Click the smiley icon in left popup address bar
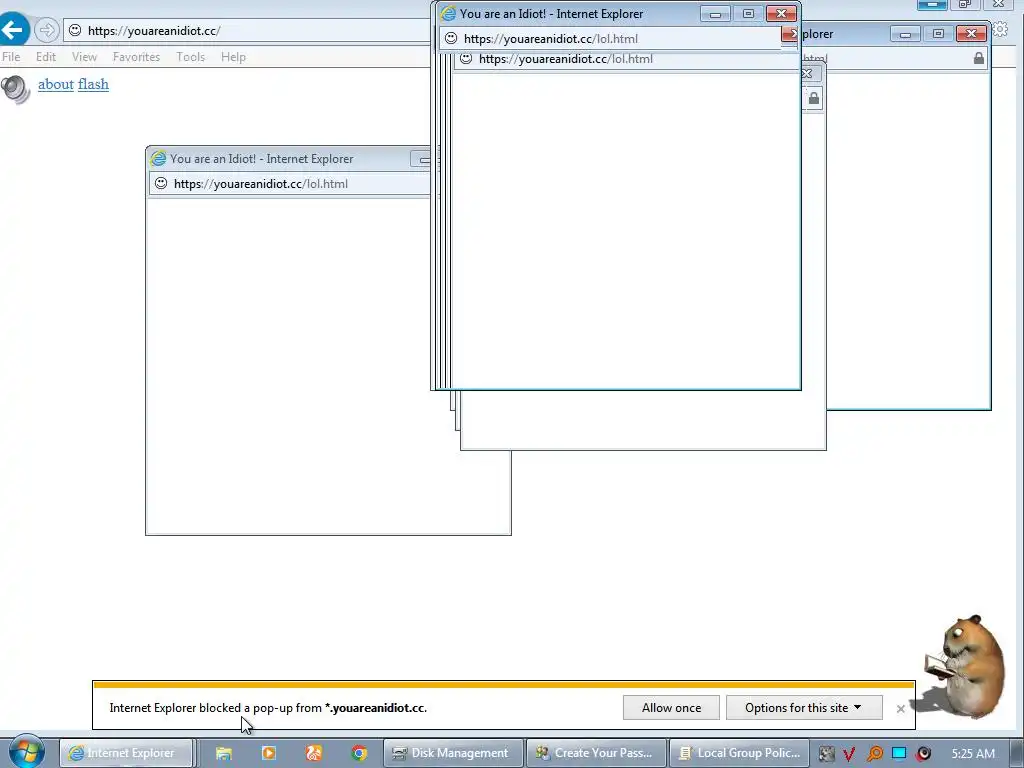 tap(161, 184)
